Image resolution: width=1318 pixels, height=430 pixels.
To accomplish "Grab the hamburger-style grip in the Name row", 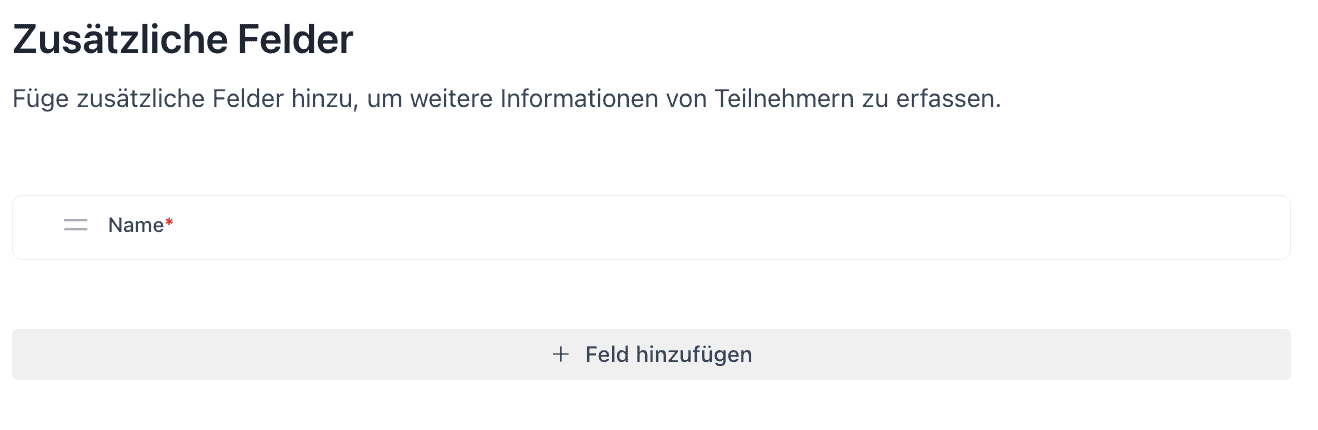I will coord(75,225).
